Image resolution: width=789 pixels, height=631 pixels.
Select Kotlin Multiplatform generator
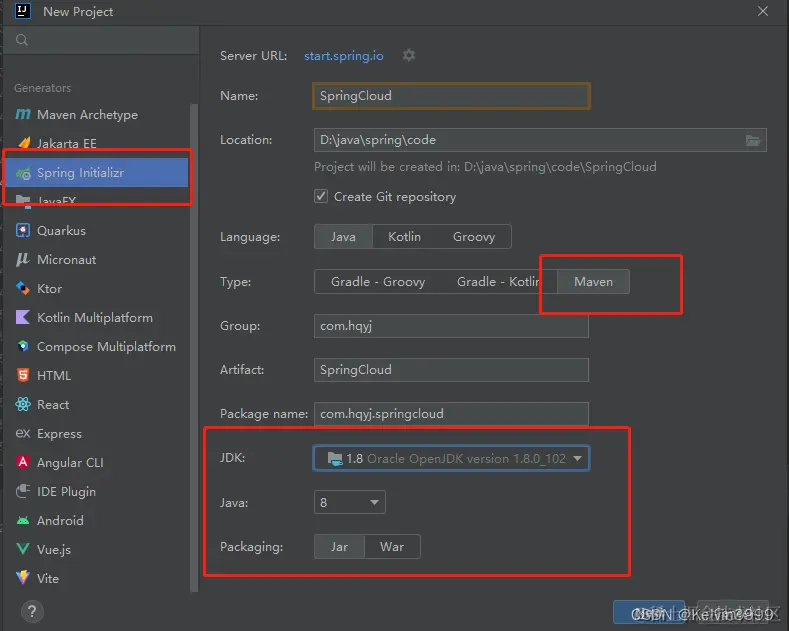click(96, 318)
